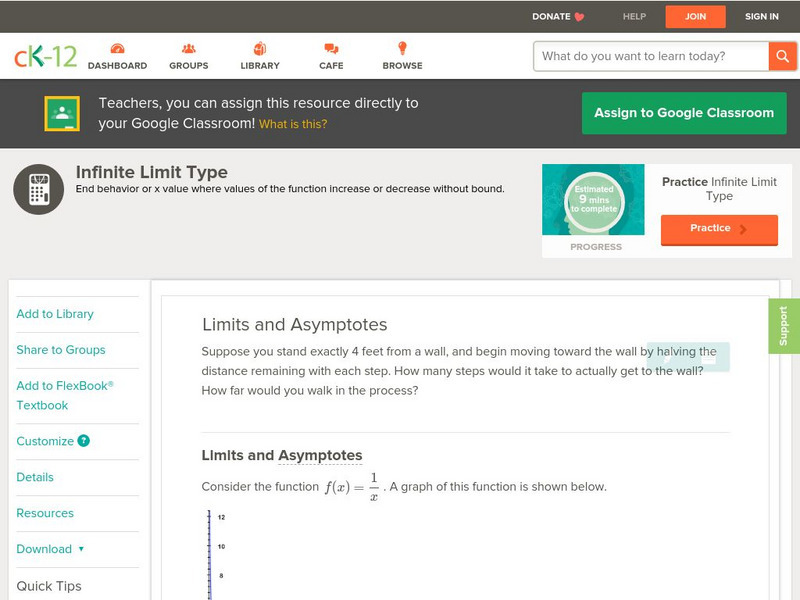Click the 'What is this?' link
The height and width of the screenshot is (600, 800).
pos(293,124)
